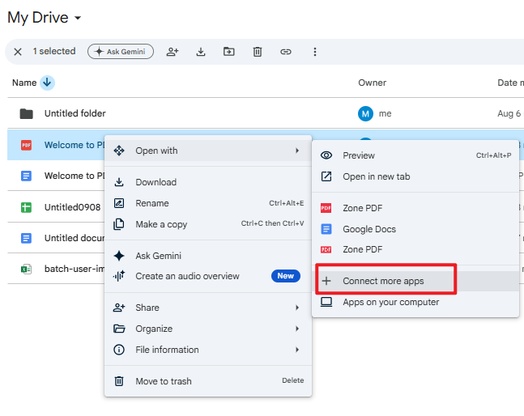The height and width of the screenshot is (416, 524).
Task: Click the Open in new tab icon
Action: [326, 176]
